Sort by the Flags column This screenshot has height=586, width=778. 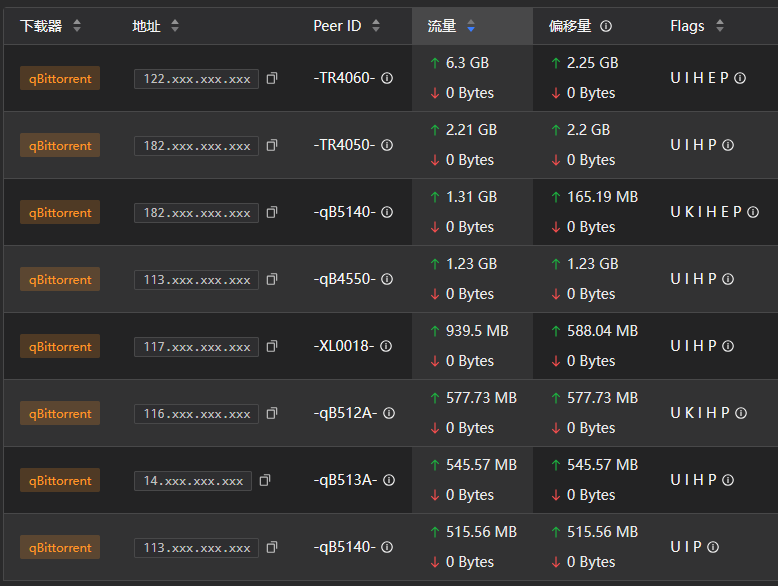point(720,26)
